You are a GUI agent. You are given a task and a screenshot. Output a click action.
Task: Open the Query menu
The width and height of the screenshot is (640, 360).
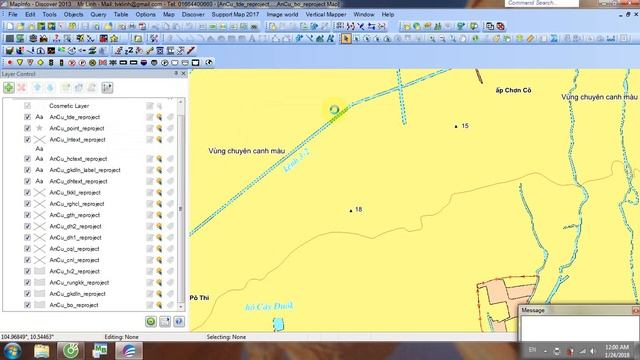98,14
